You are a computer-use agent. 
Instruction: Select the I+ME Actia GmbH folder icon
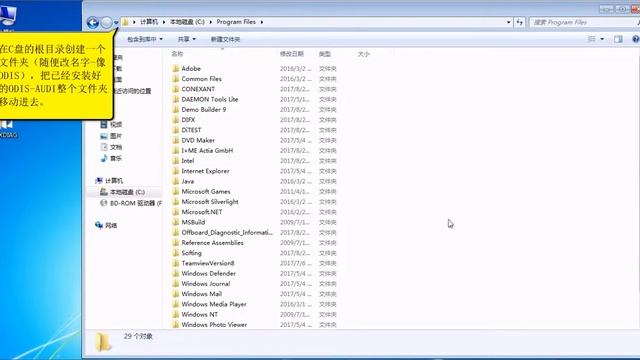click(x=176, y=150)
